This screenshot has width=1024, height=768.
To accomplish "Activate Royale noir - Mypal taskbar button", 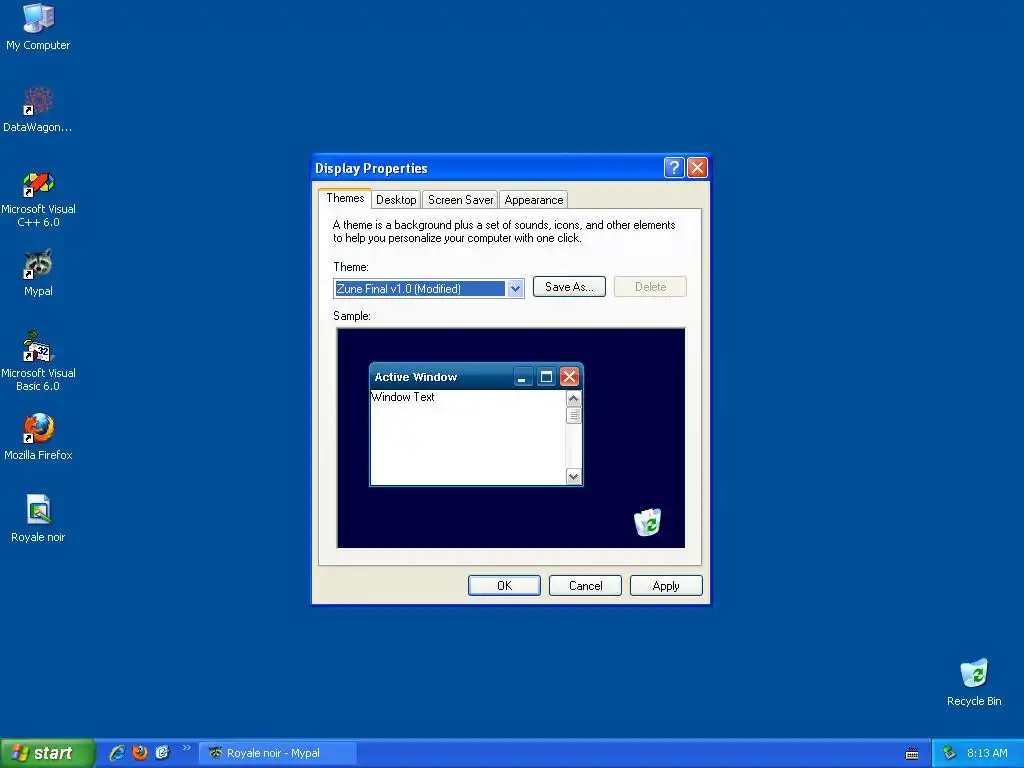I will click(277, 753).
